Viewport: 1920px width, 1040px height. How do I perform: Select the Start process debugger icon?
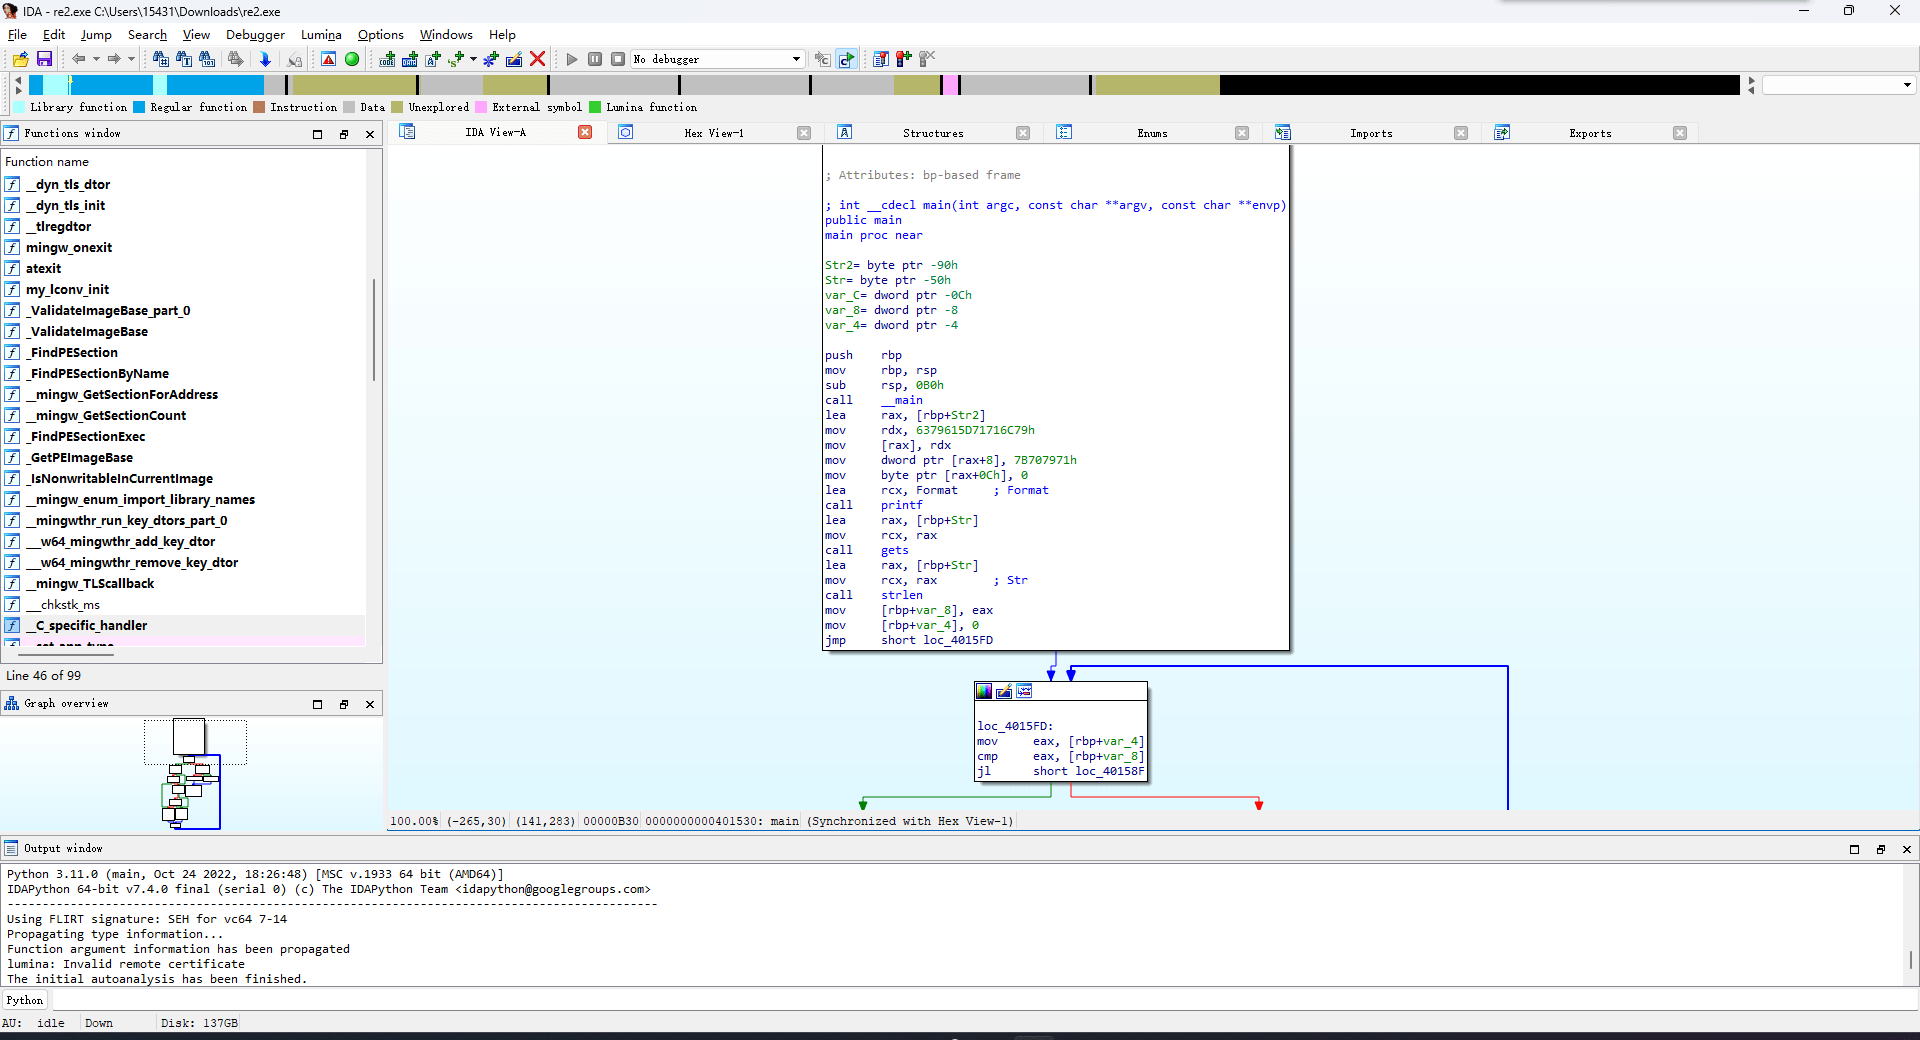click(571, 59)
